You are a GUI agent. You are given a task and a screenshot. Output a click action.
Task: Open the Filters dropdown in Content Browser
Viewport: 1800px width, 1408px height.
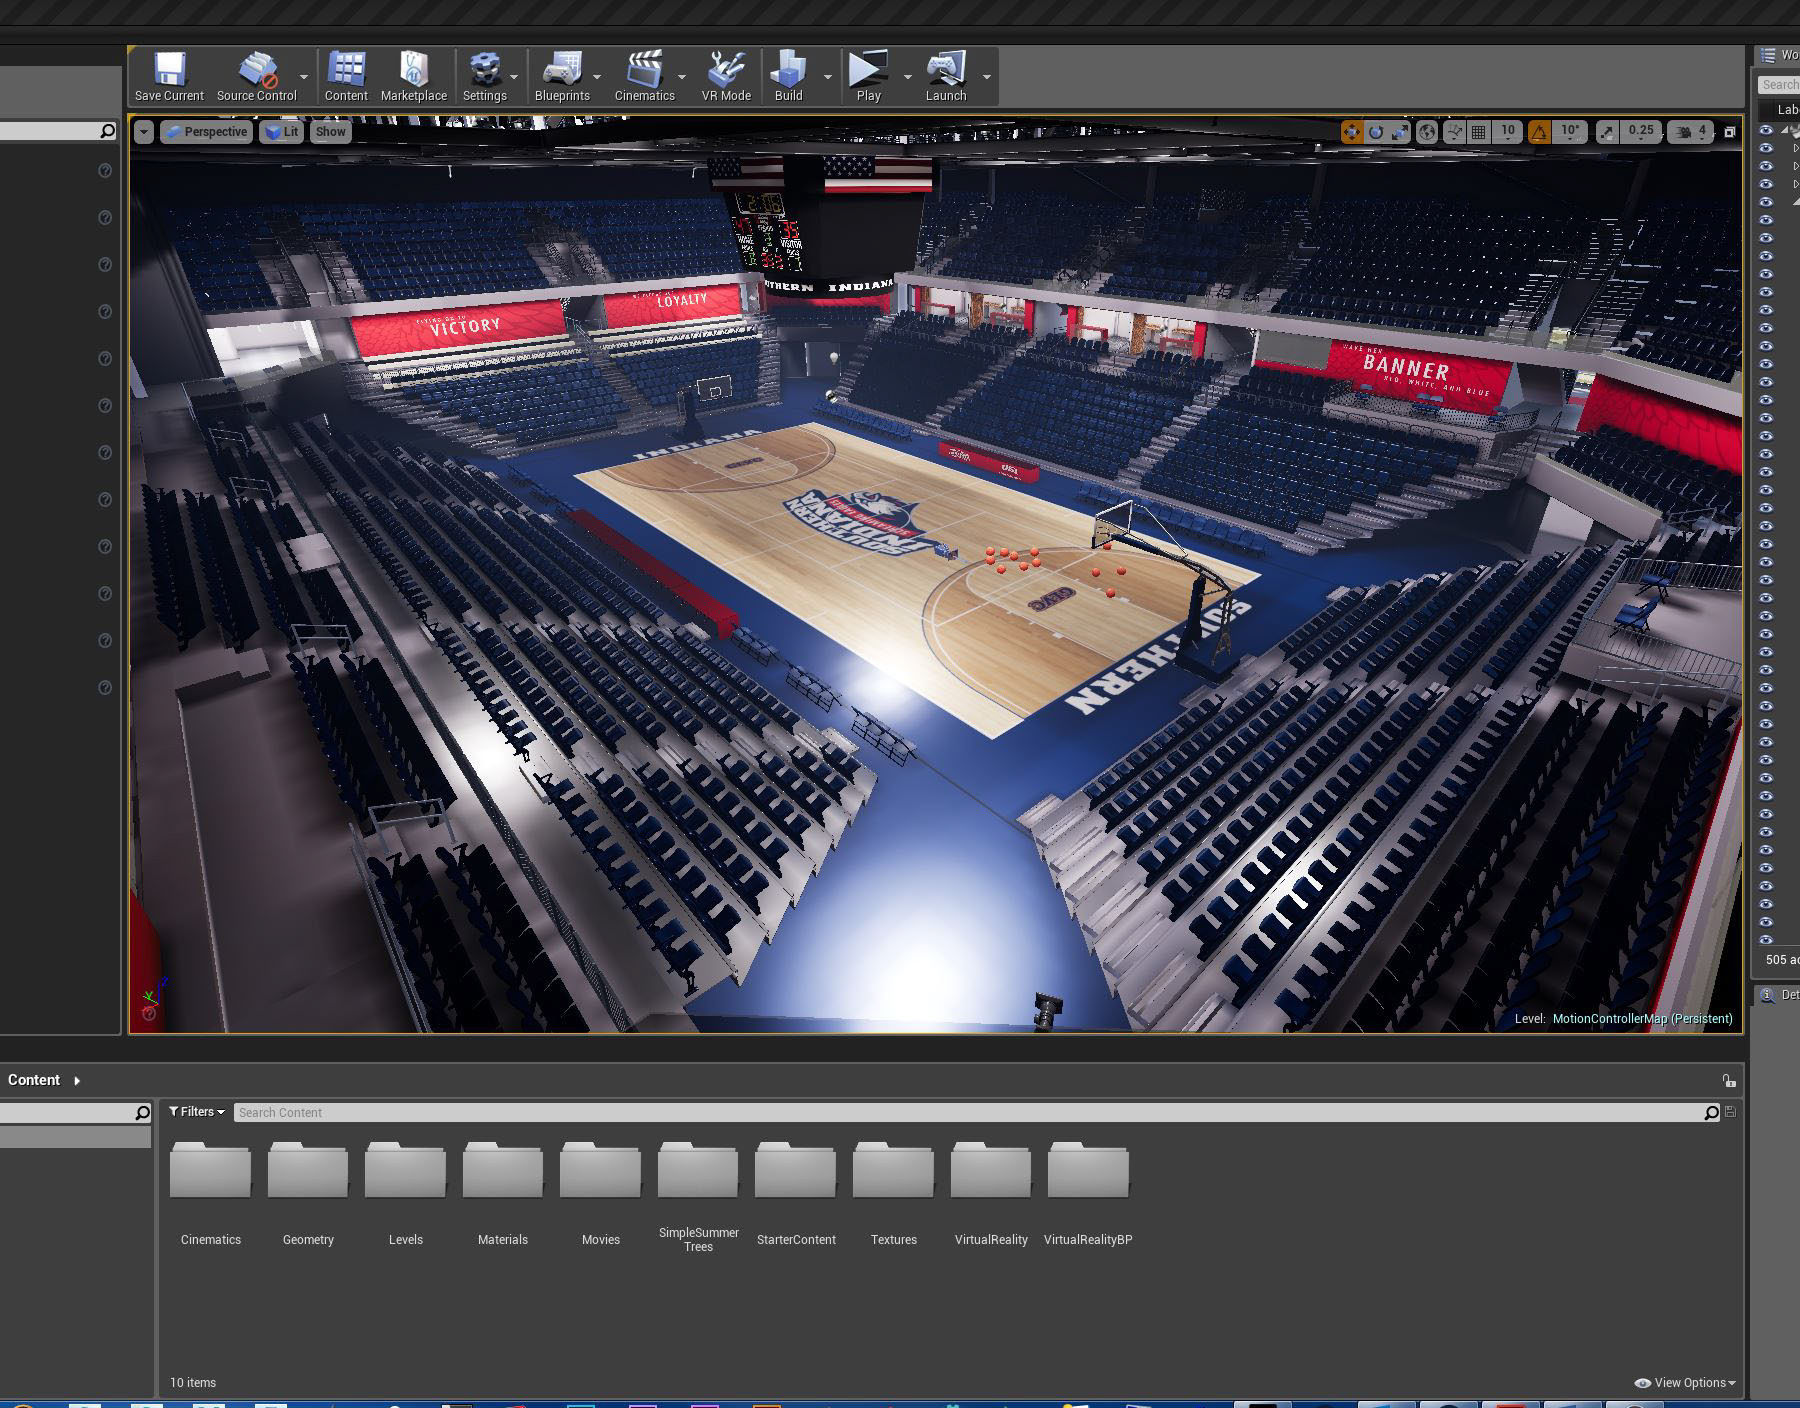click(196, 1112)
